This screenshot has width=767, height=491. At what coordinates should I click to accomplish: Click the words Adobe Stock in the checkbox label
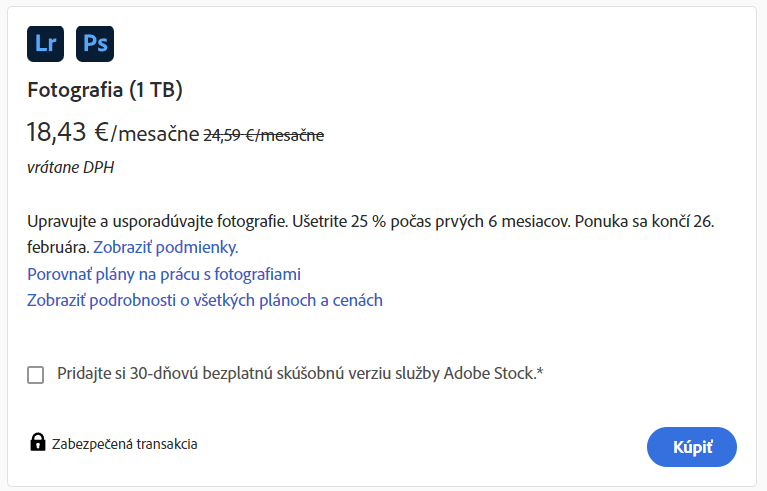(489, 374)
